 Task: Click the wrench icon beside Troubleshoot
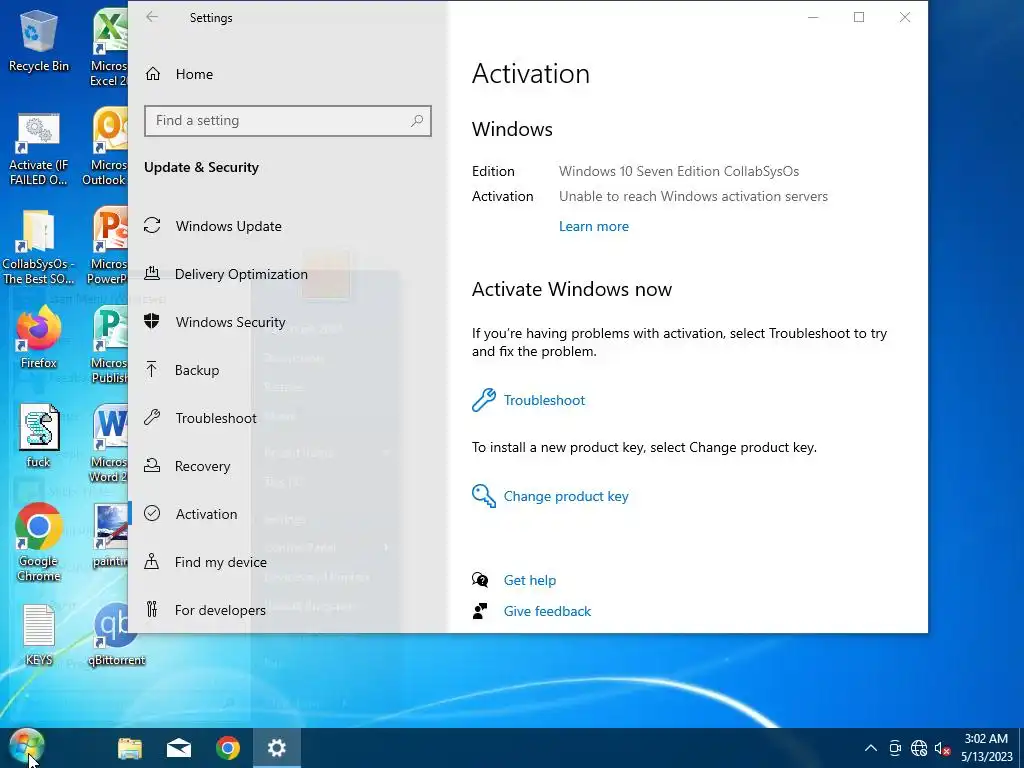pyautogui.click(x=484, y=400)
